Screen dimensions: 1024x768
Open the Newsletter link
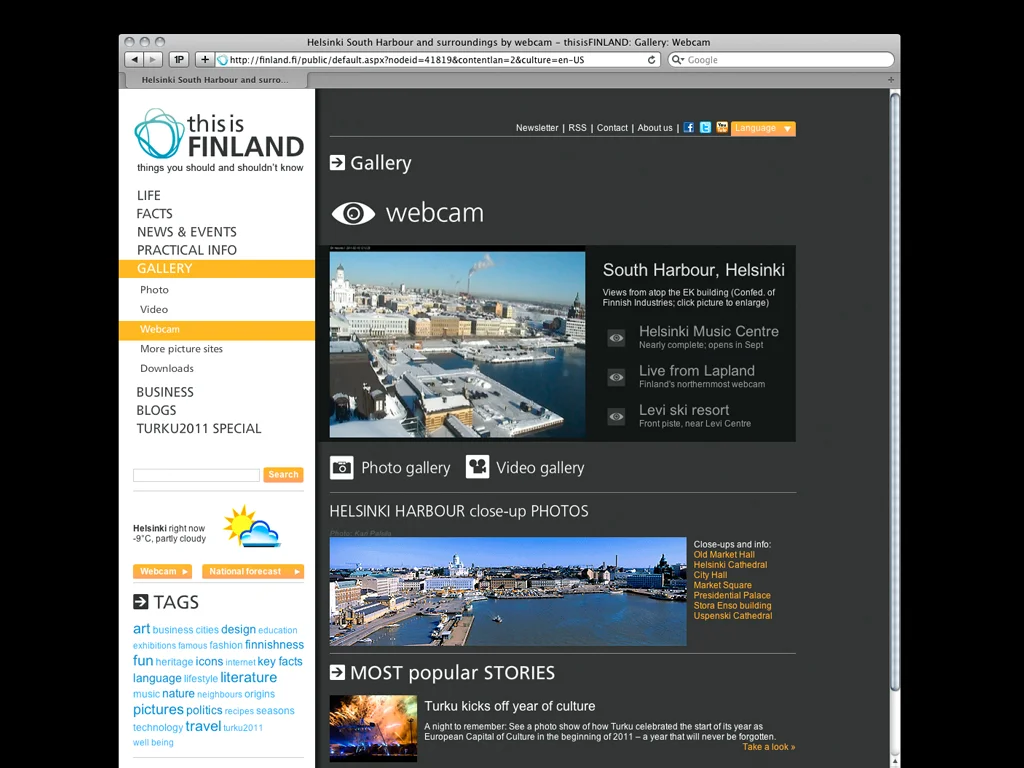click(x=537, y=128)
